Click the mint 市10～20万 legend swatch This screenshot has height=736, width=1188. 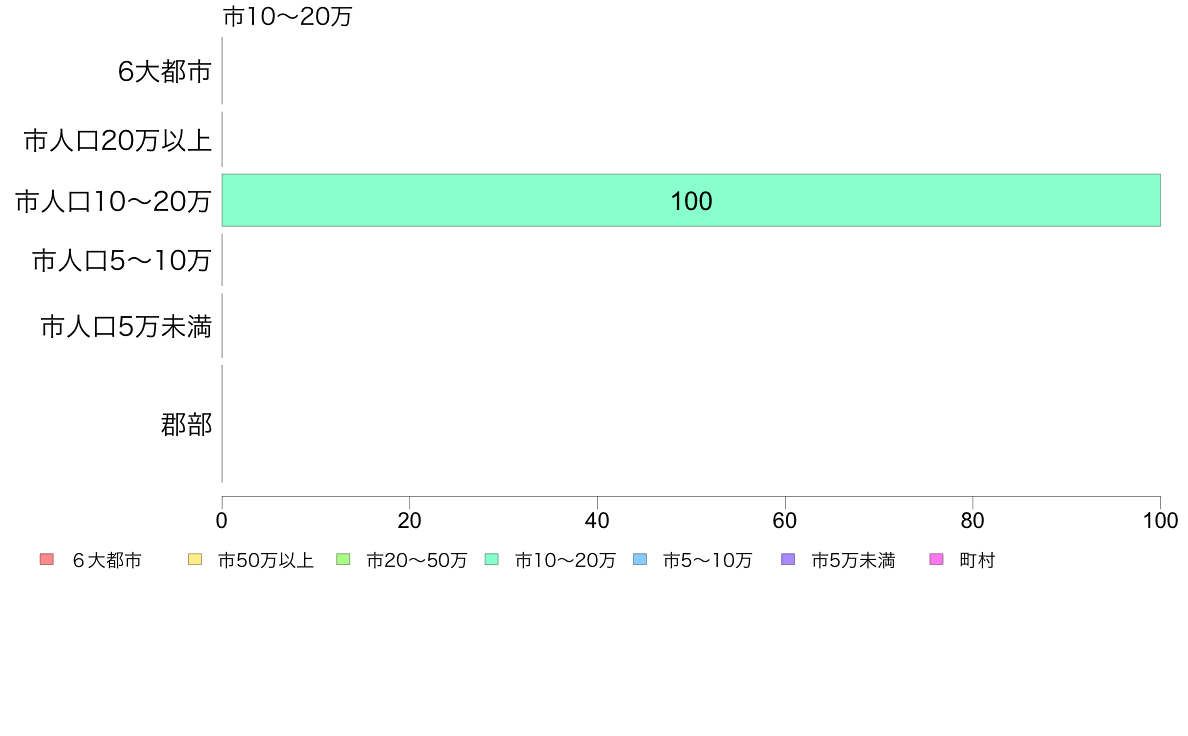492,559
